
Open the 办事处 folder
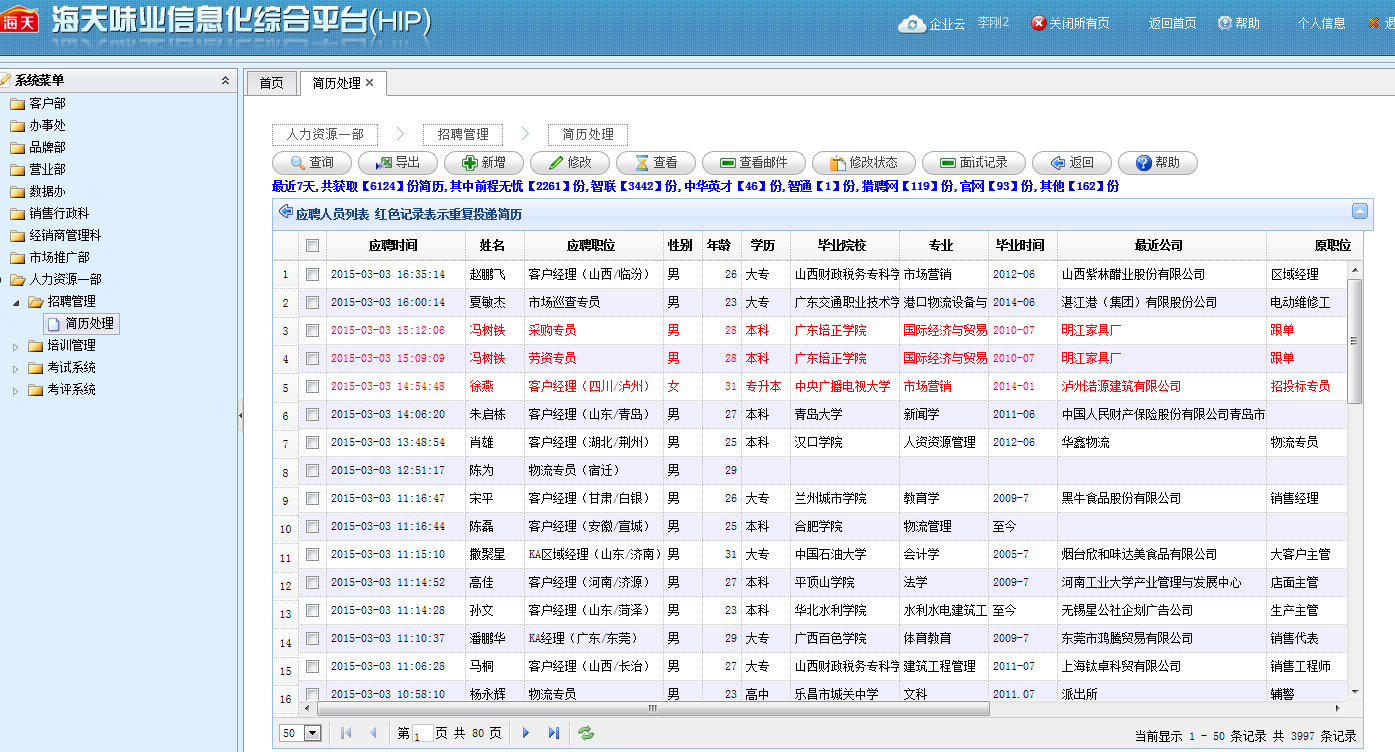(38, 125)
